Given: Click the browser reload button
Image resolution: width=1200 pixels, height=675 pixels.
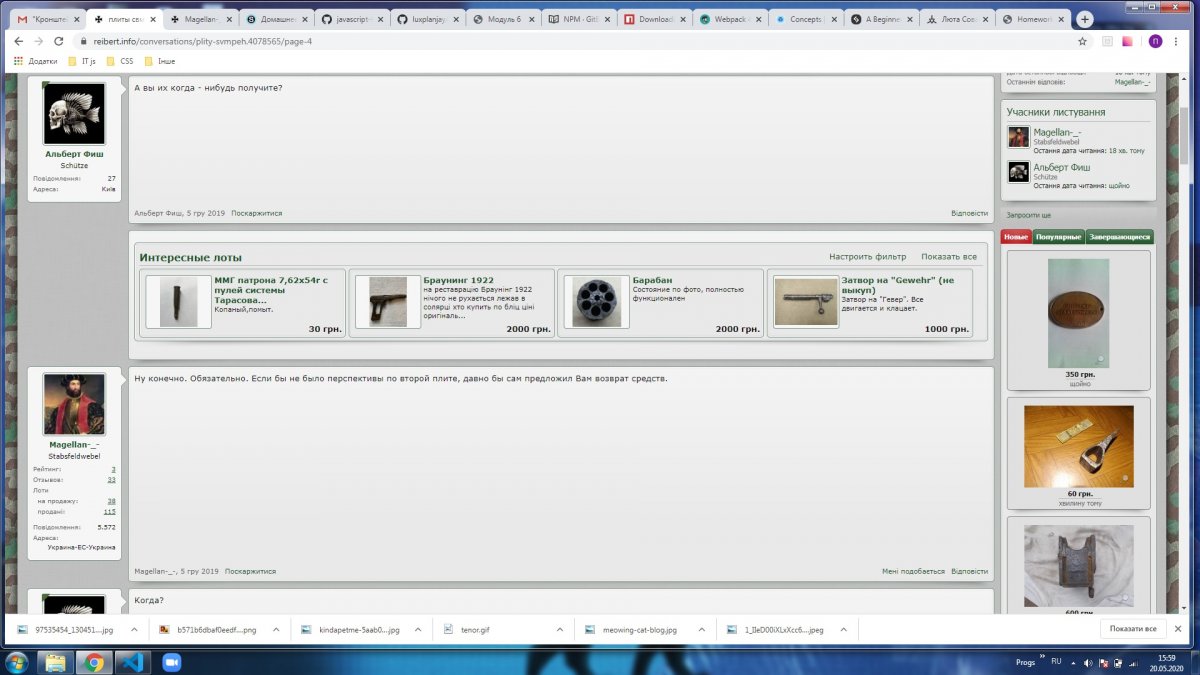Looking at the screenshot, I should coord(59,41).
